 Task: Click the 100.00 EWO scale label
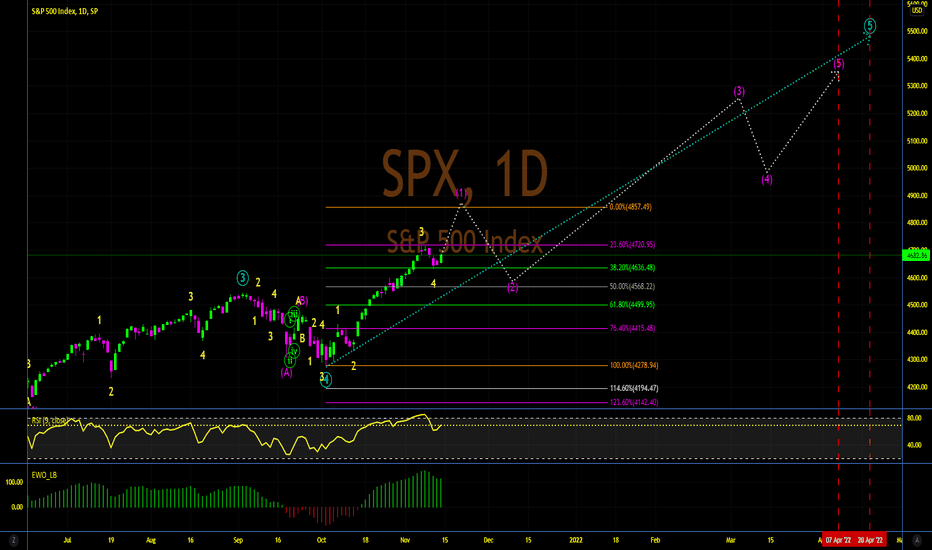point(14,482)
